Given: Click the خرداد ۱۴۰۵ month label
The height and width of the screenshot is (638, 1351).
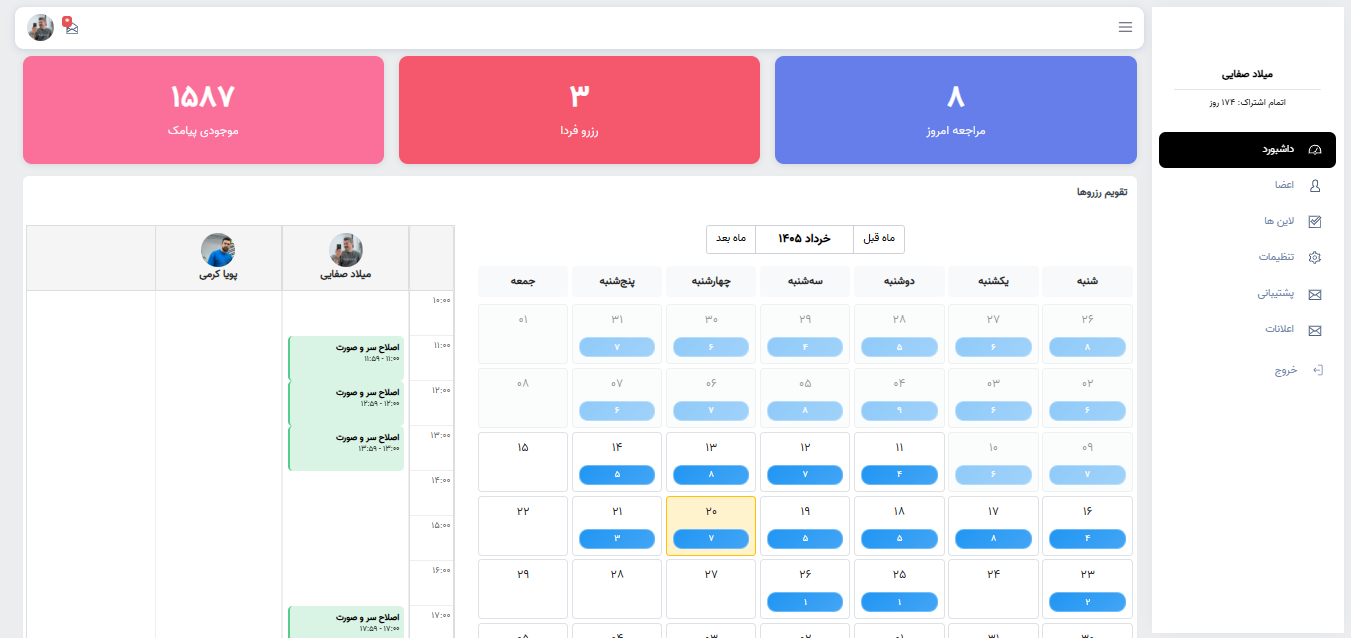Looking at the screenshot, I should 805,239.
